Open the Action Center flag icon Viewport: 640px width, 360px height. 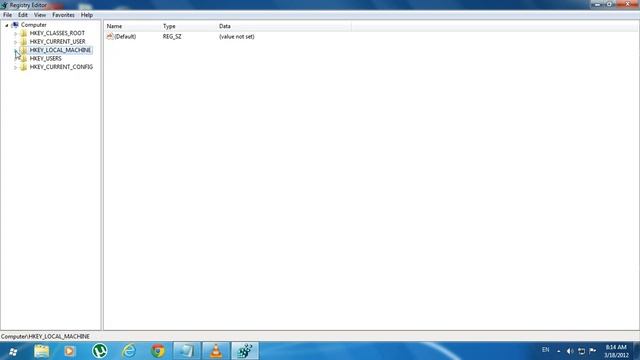(x=593, y=351)
